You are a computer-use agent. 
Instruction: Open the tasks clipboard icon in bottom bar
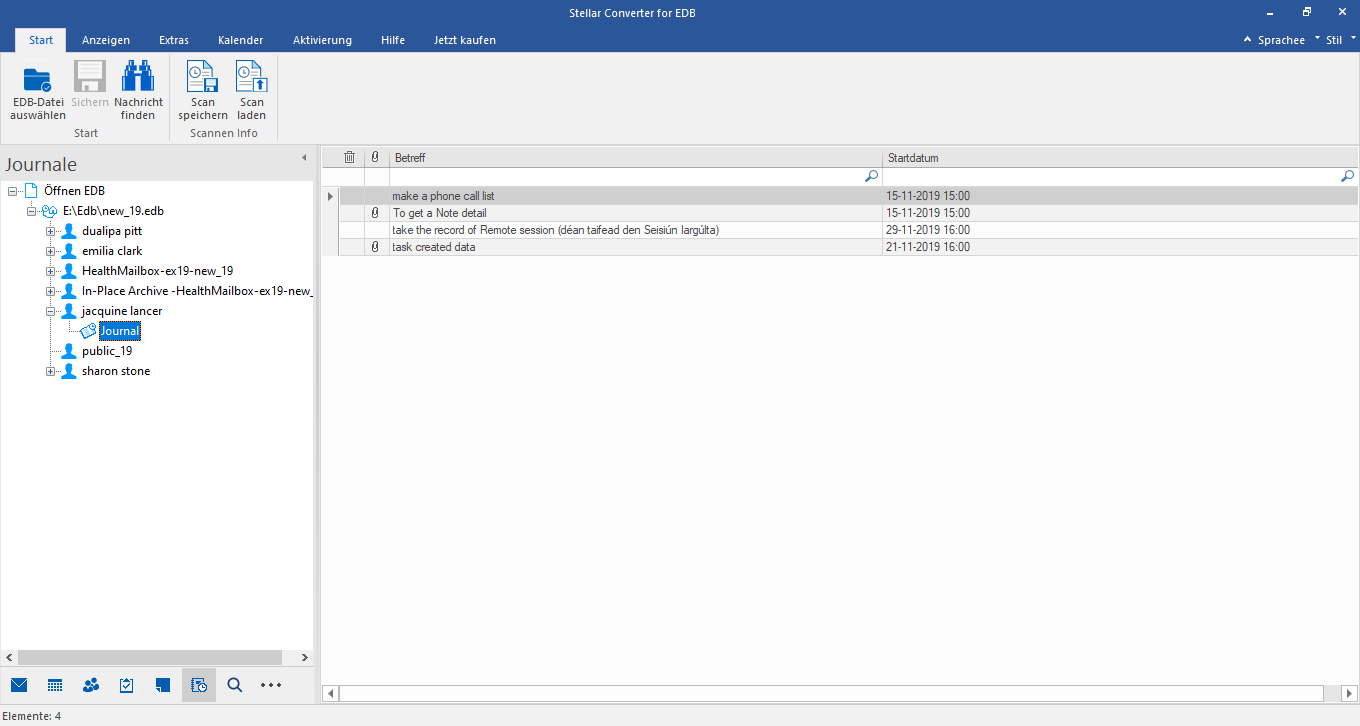127,685
